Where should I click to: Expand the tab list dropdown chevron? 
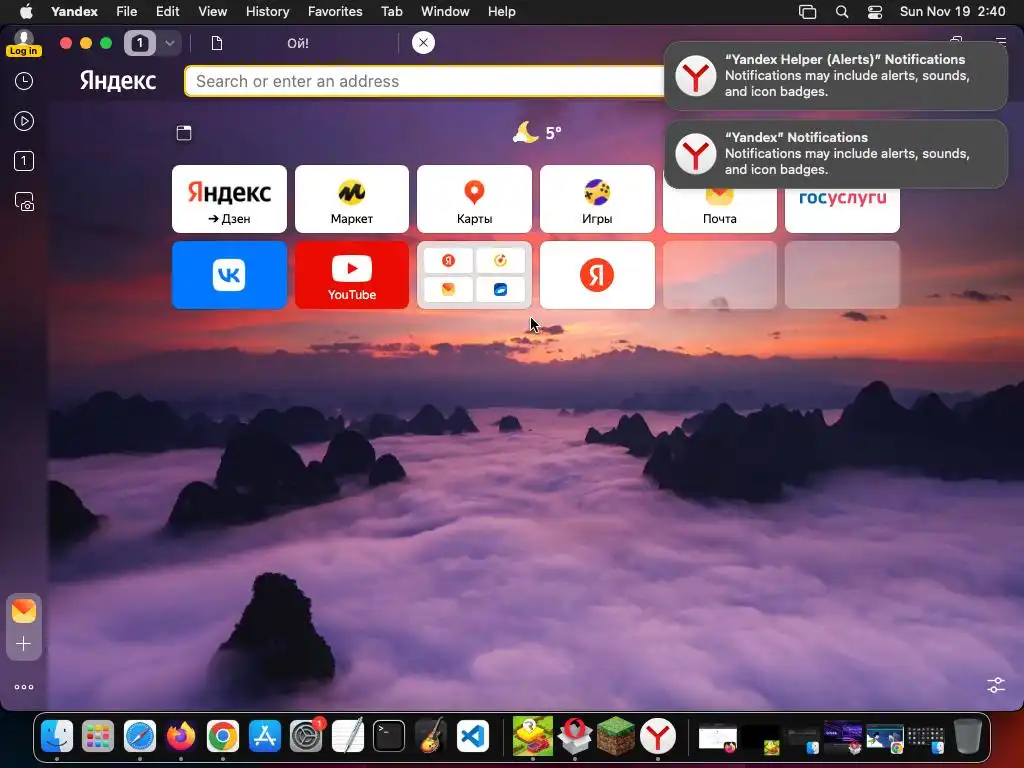pyautogui.click(x=170, y=44)
